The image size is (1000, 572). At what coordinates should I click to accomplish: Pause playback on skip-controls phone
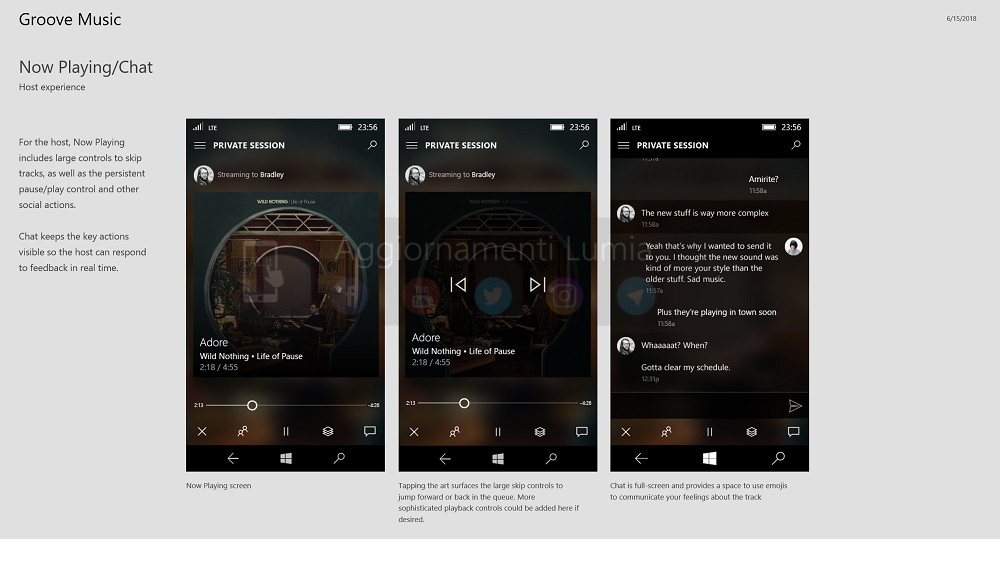coord(498,432)
